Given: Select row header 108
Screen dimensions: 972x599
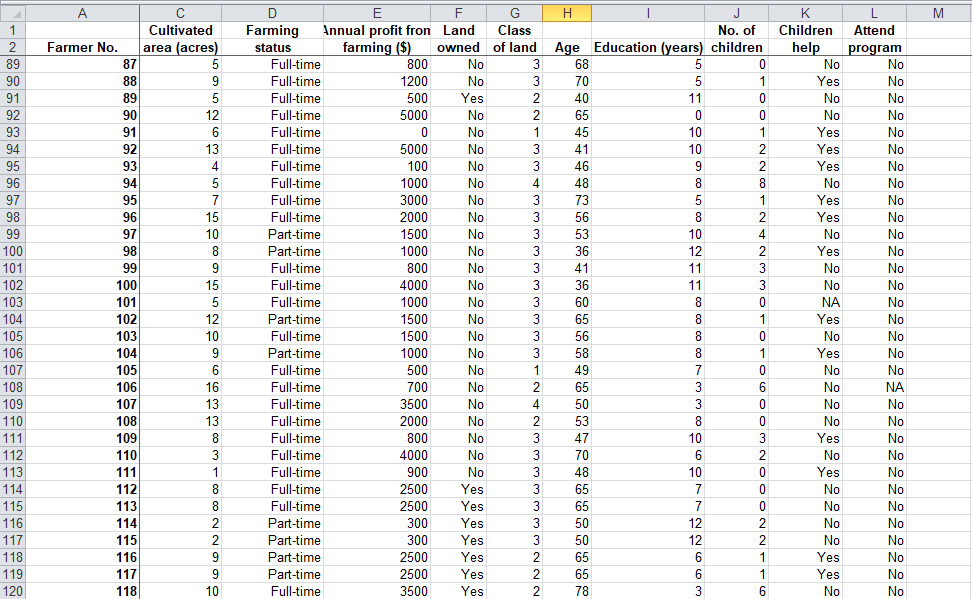Looking at the screenshot, I should (x=12, y=387).
